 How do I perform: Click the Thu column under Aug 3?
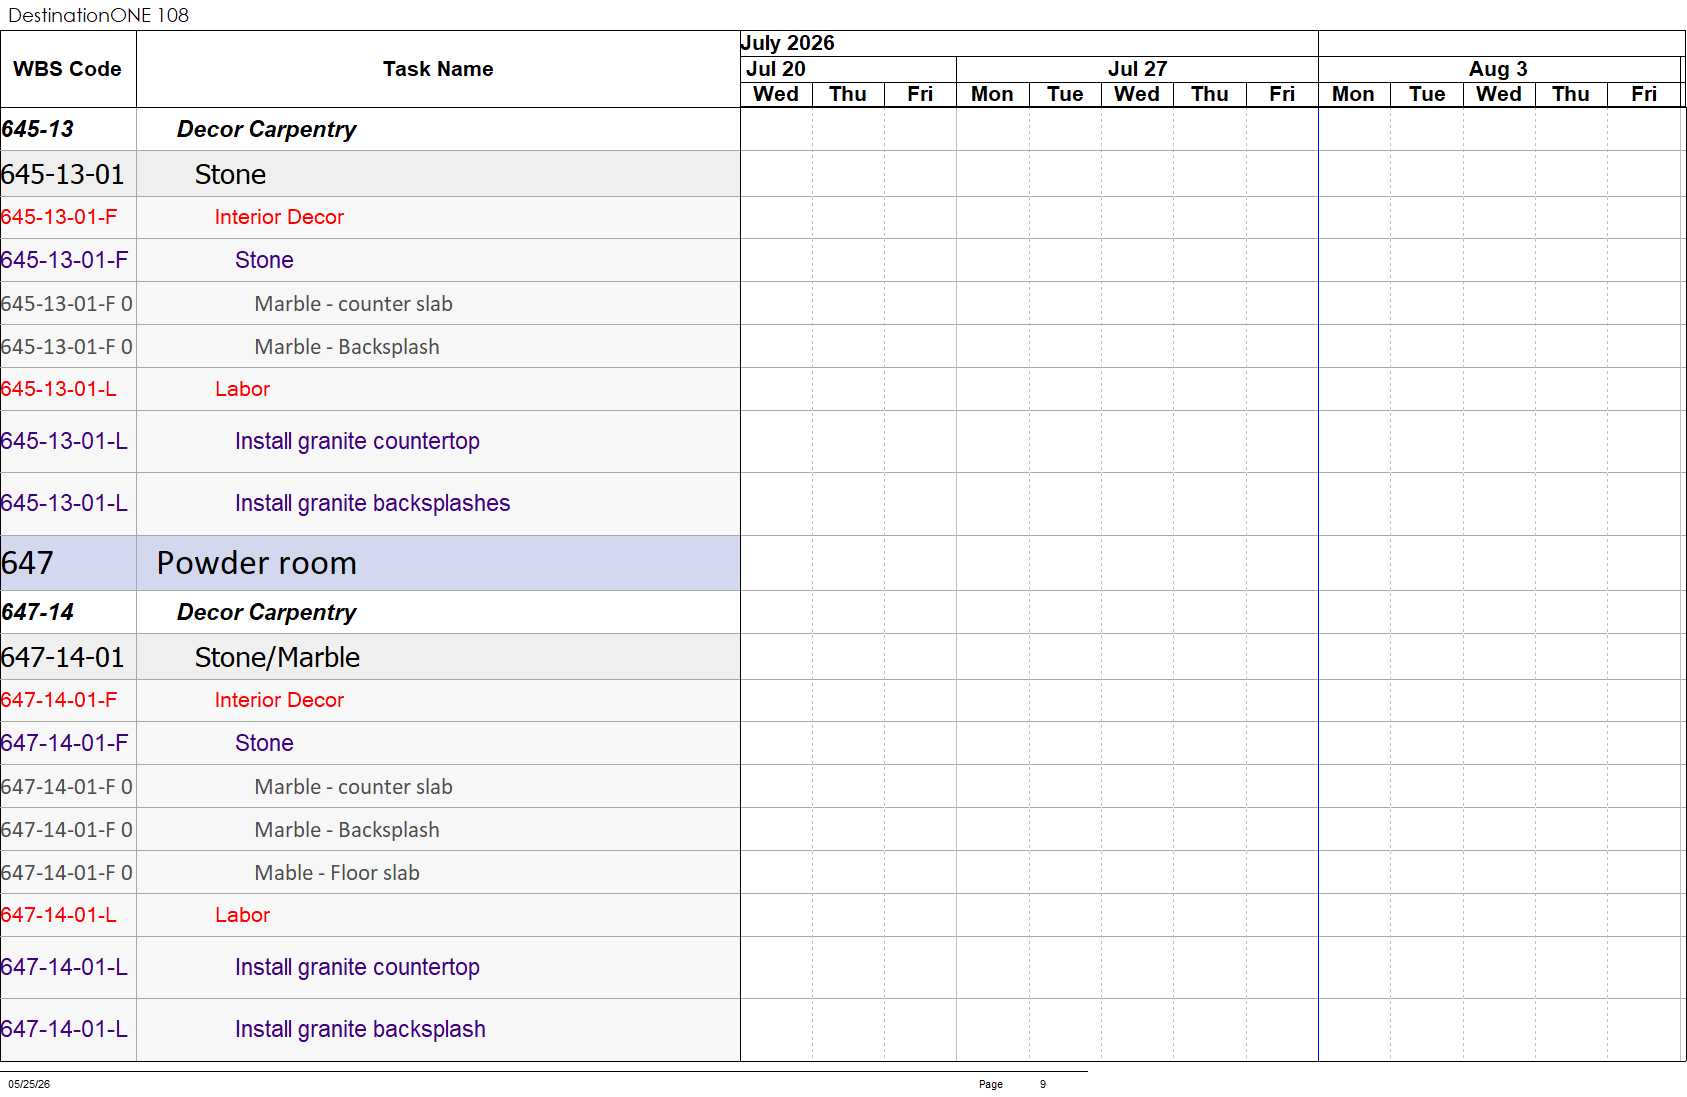pyautogui.click(x=1571, y=94)
